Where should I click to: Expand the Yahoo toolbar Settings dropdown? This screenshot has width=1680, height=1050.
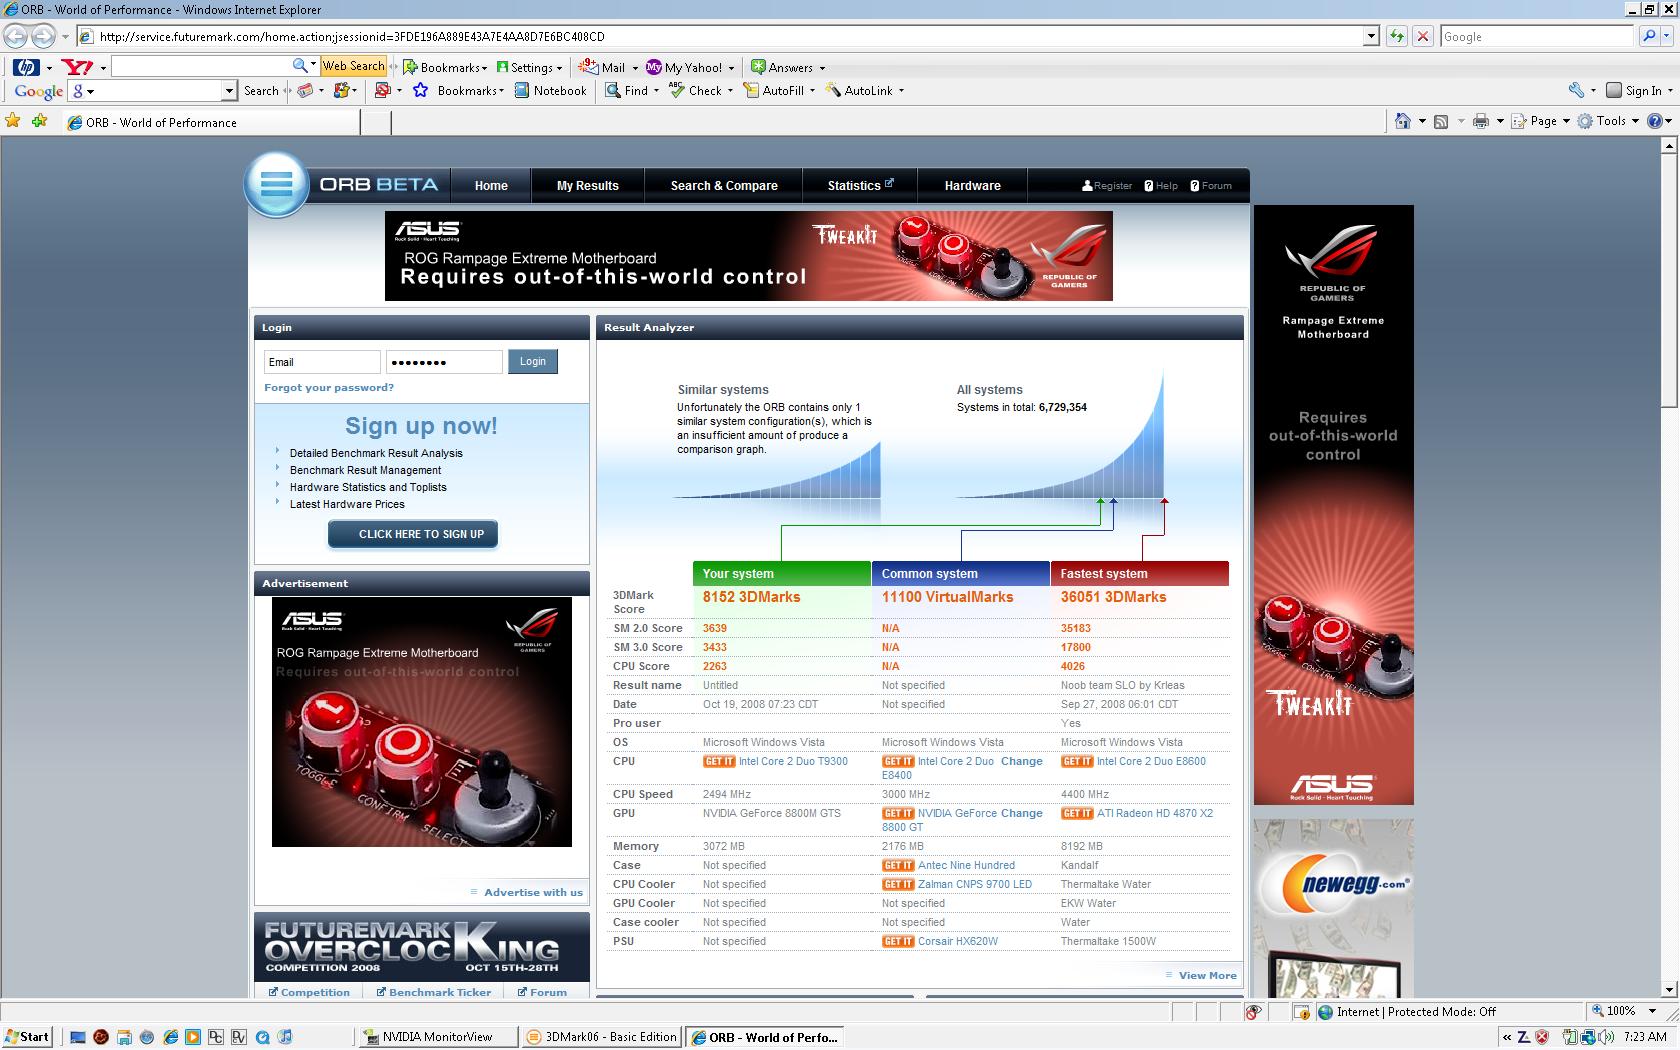(x=529, y=68)
